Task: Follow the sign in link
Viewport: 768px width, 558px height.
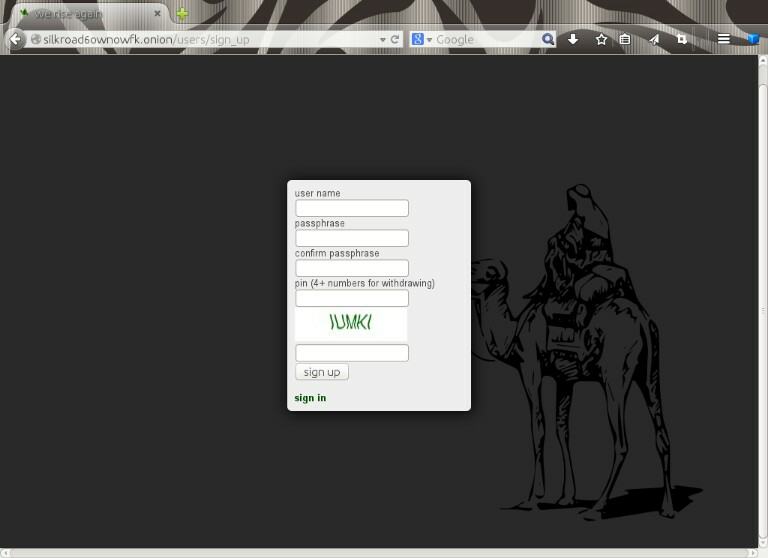Action: coord(310,398)
